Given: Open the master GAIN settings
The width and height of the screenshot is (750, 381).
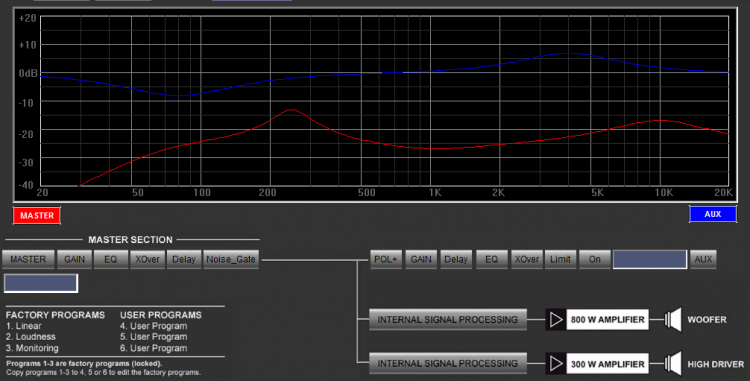Looking at the screenshot, I should [75, 259].
